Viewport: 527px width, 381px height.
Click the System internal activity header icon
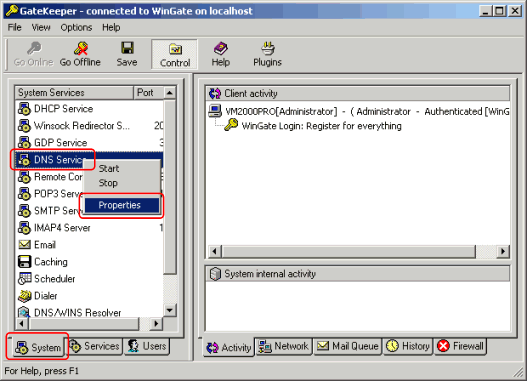coord(215,274)
